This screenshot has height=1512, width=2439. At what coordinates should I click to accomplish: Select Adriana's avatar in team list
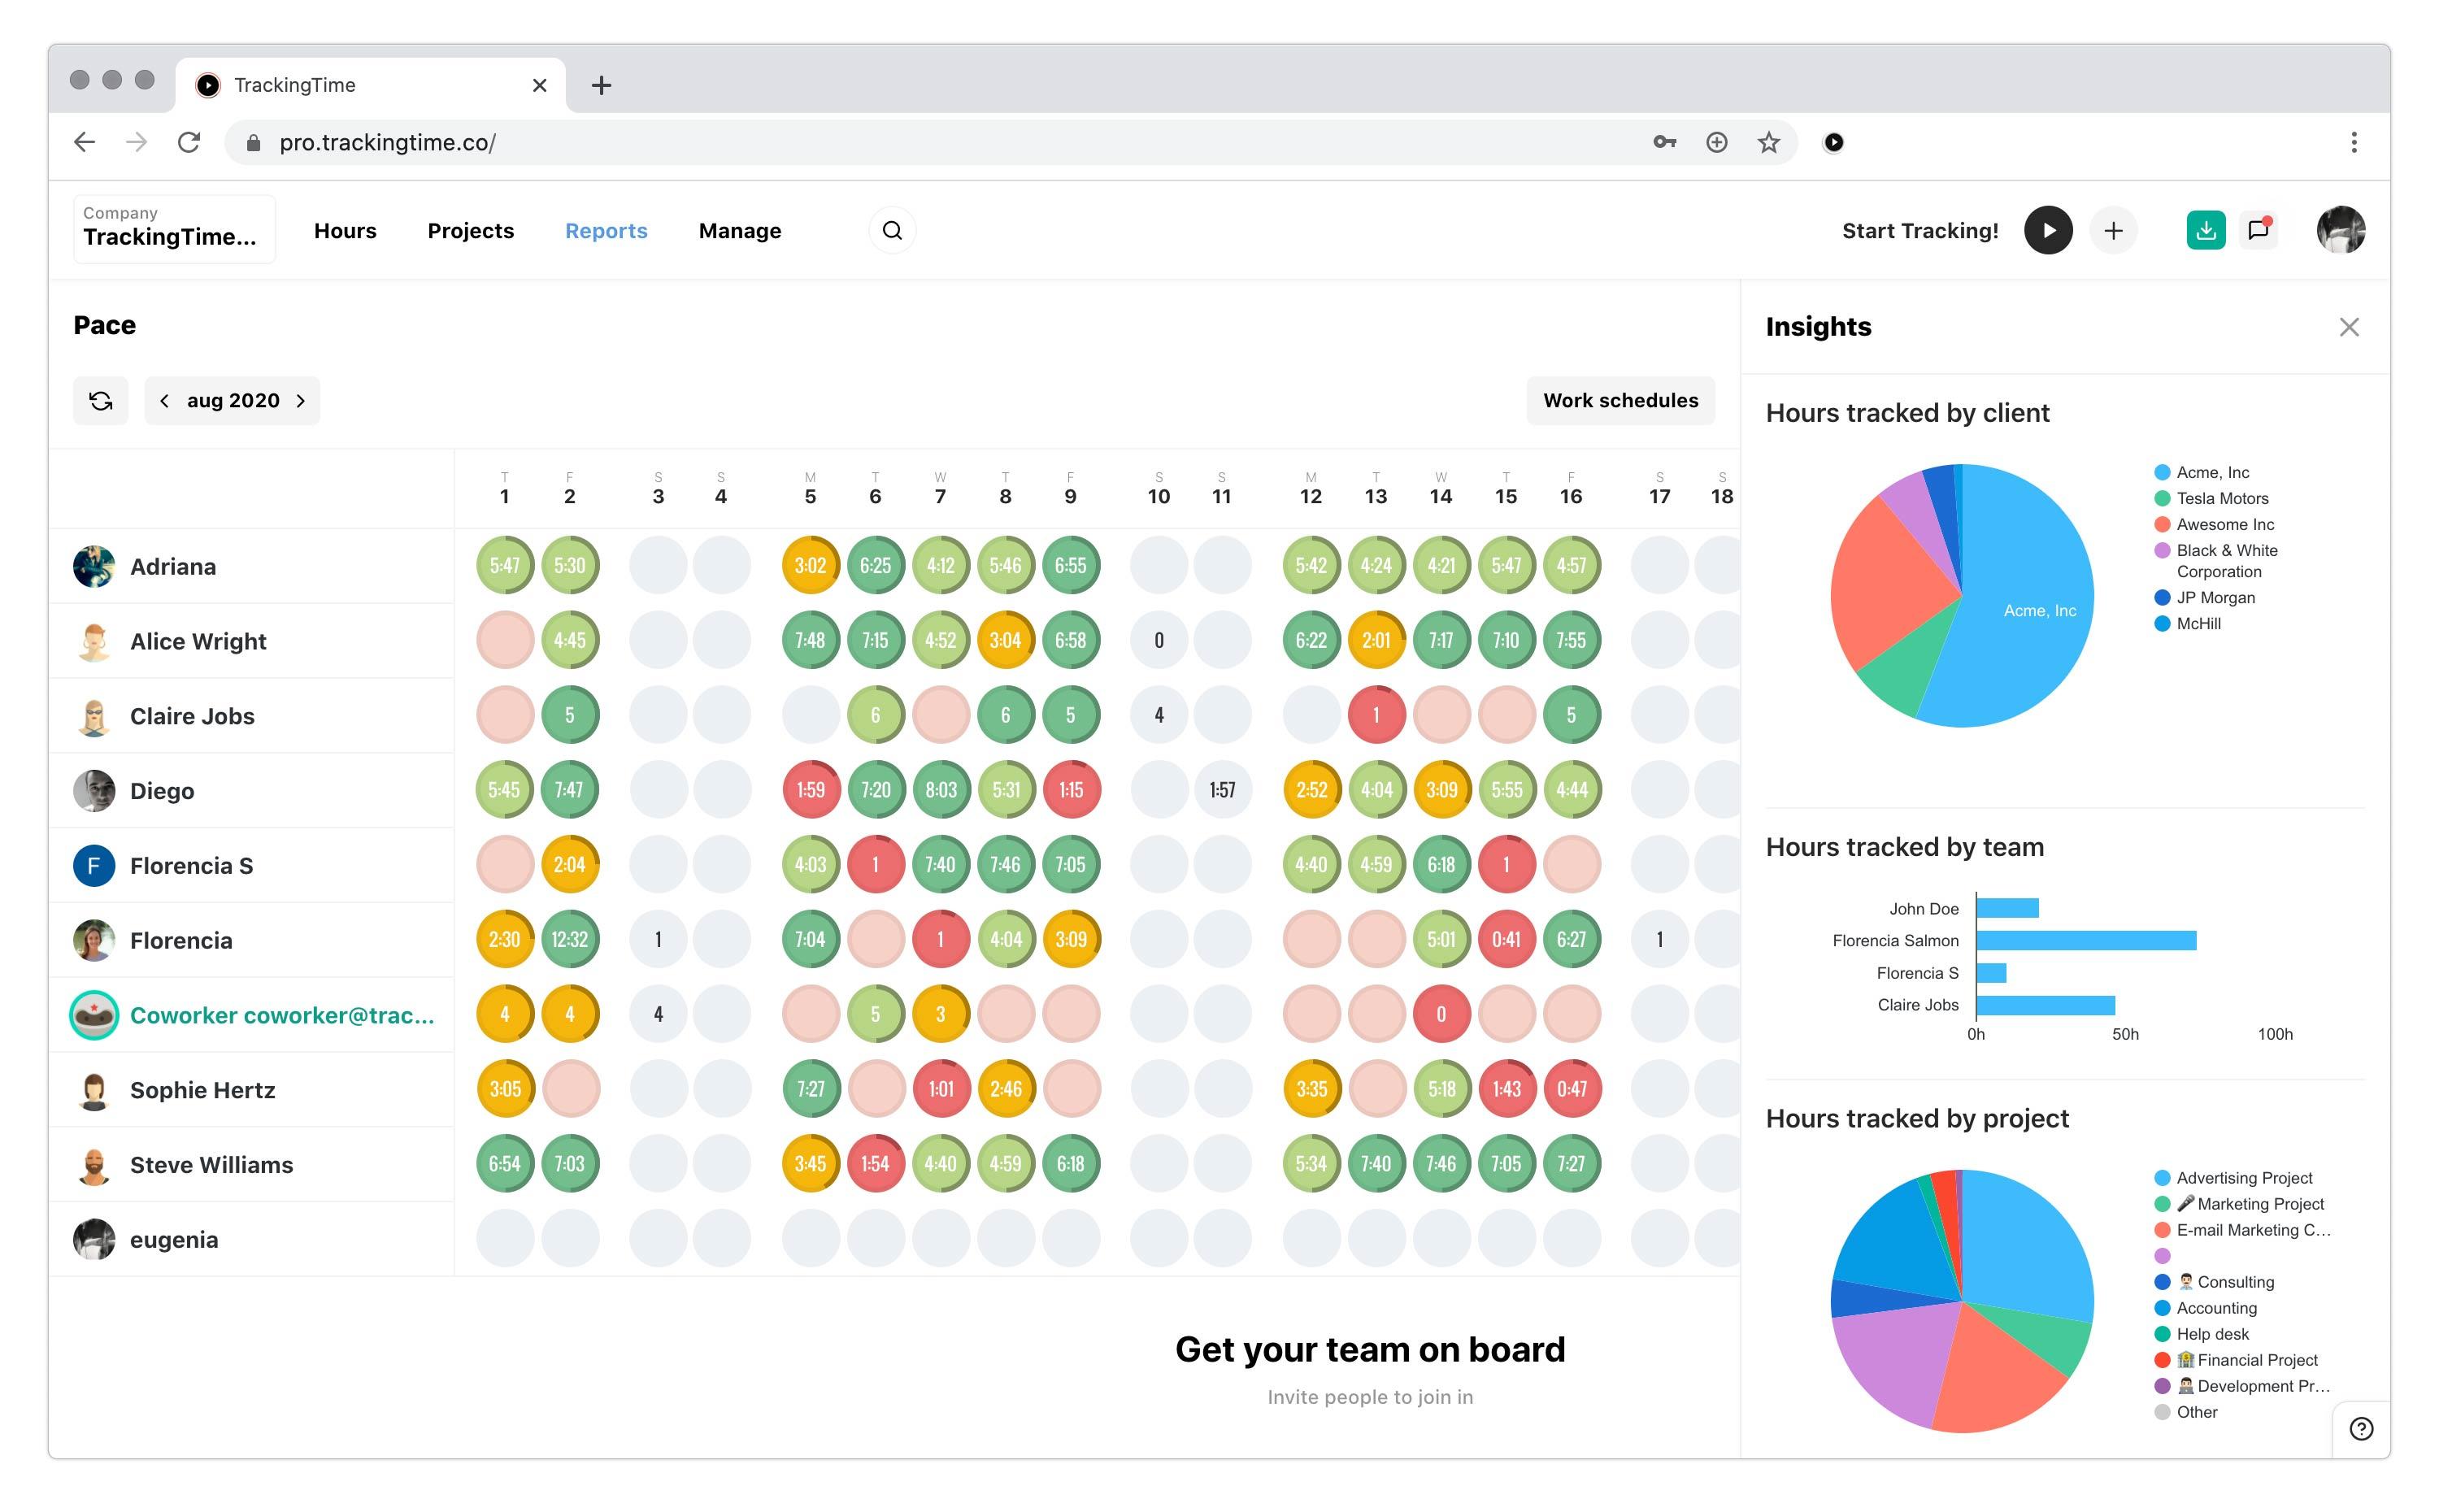click(x=94, y=566)
